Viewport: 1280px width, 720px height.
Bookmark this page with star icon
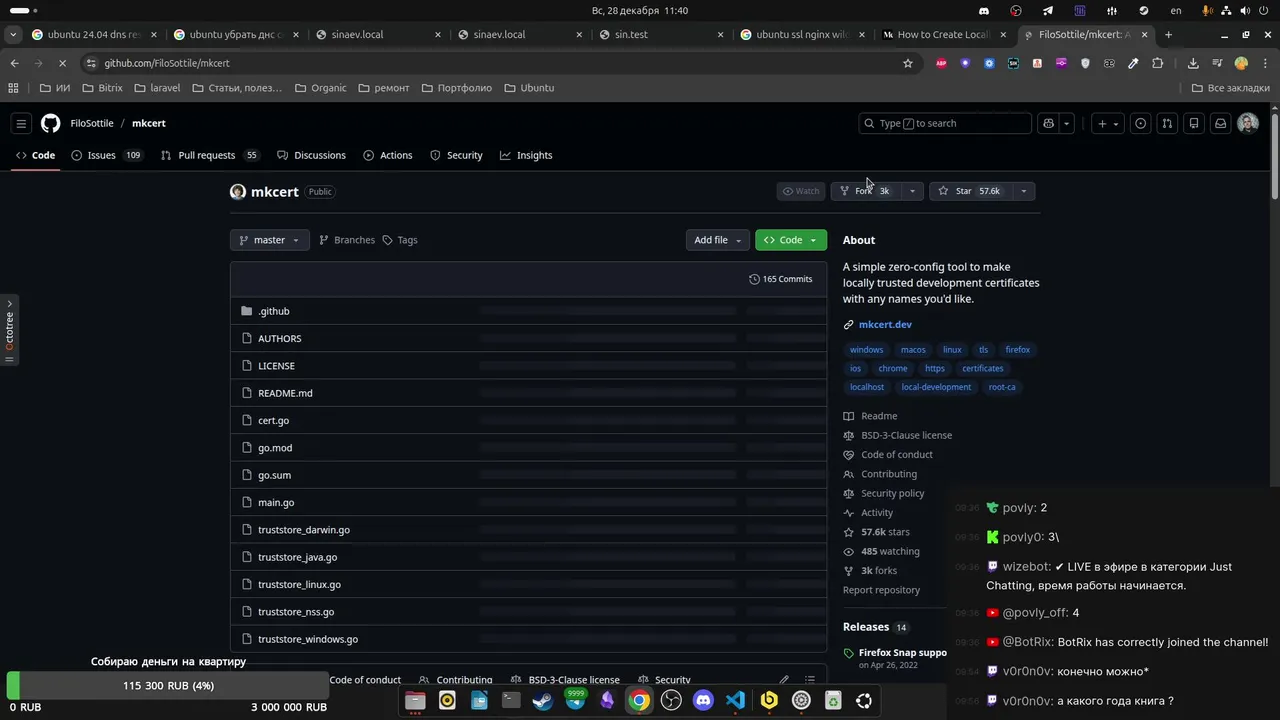[x=908, y=63]
